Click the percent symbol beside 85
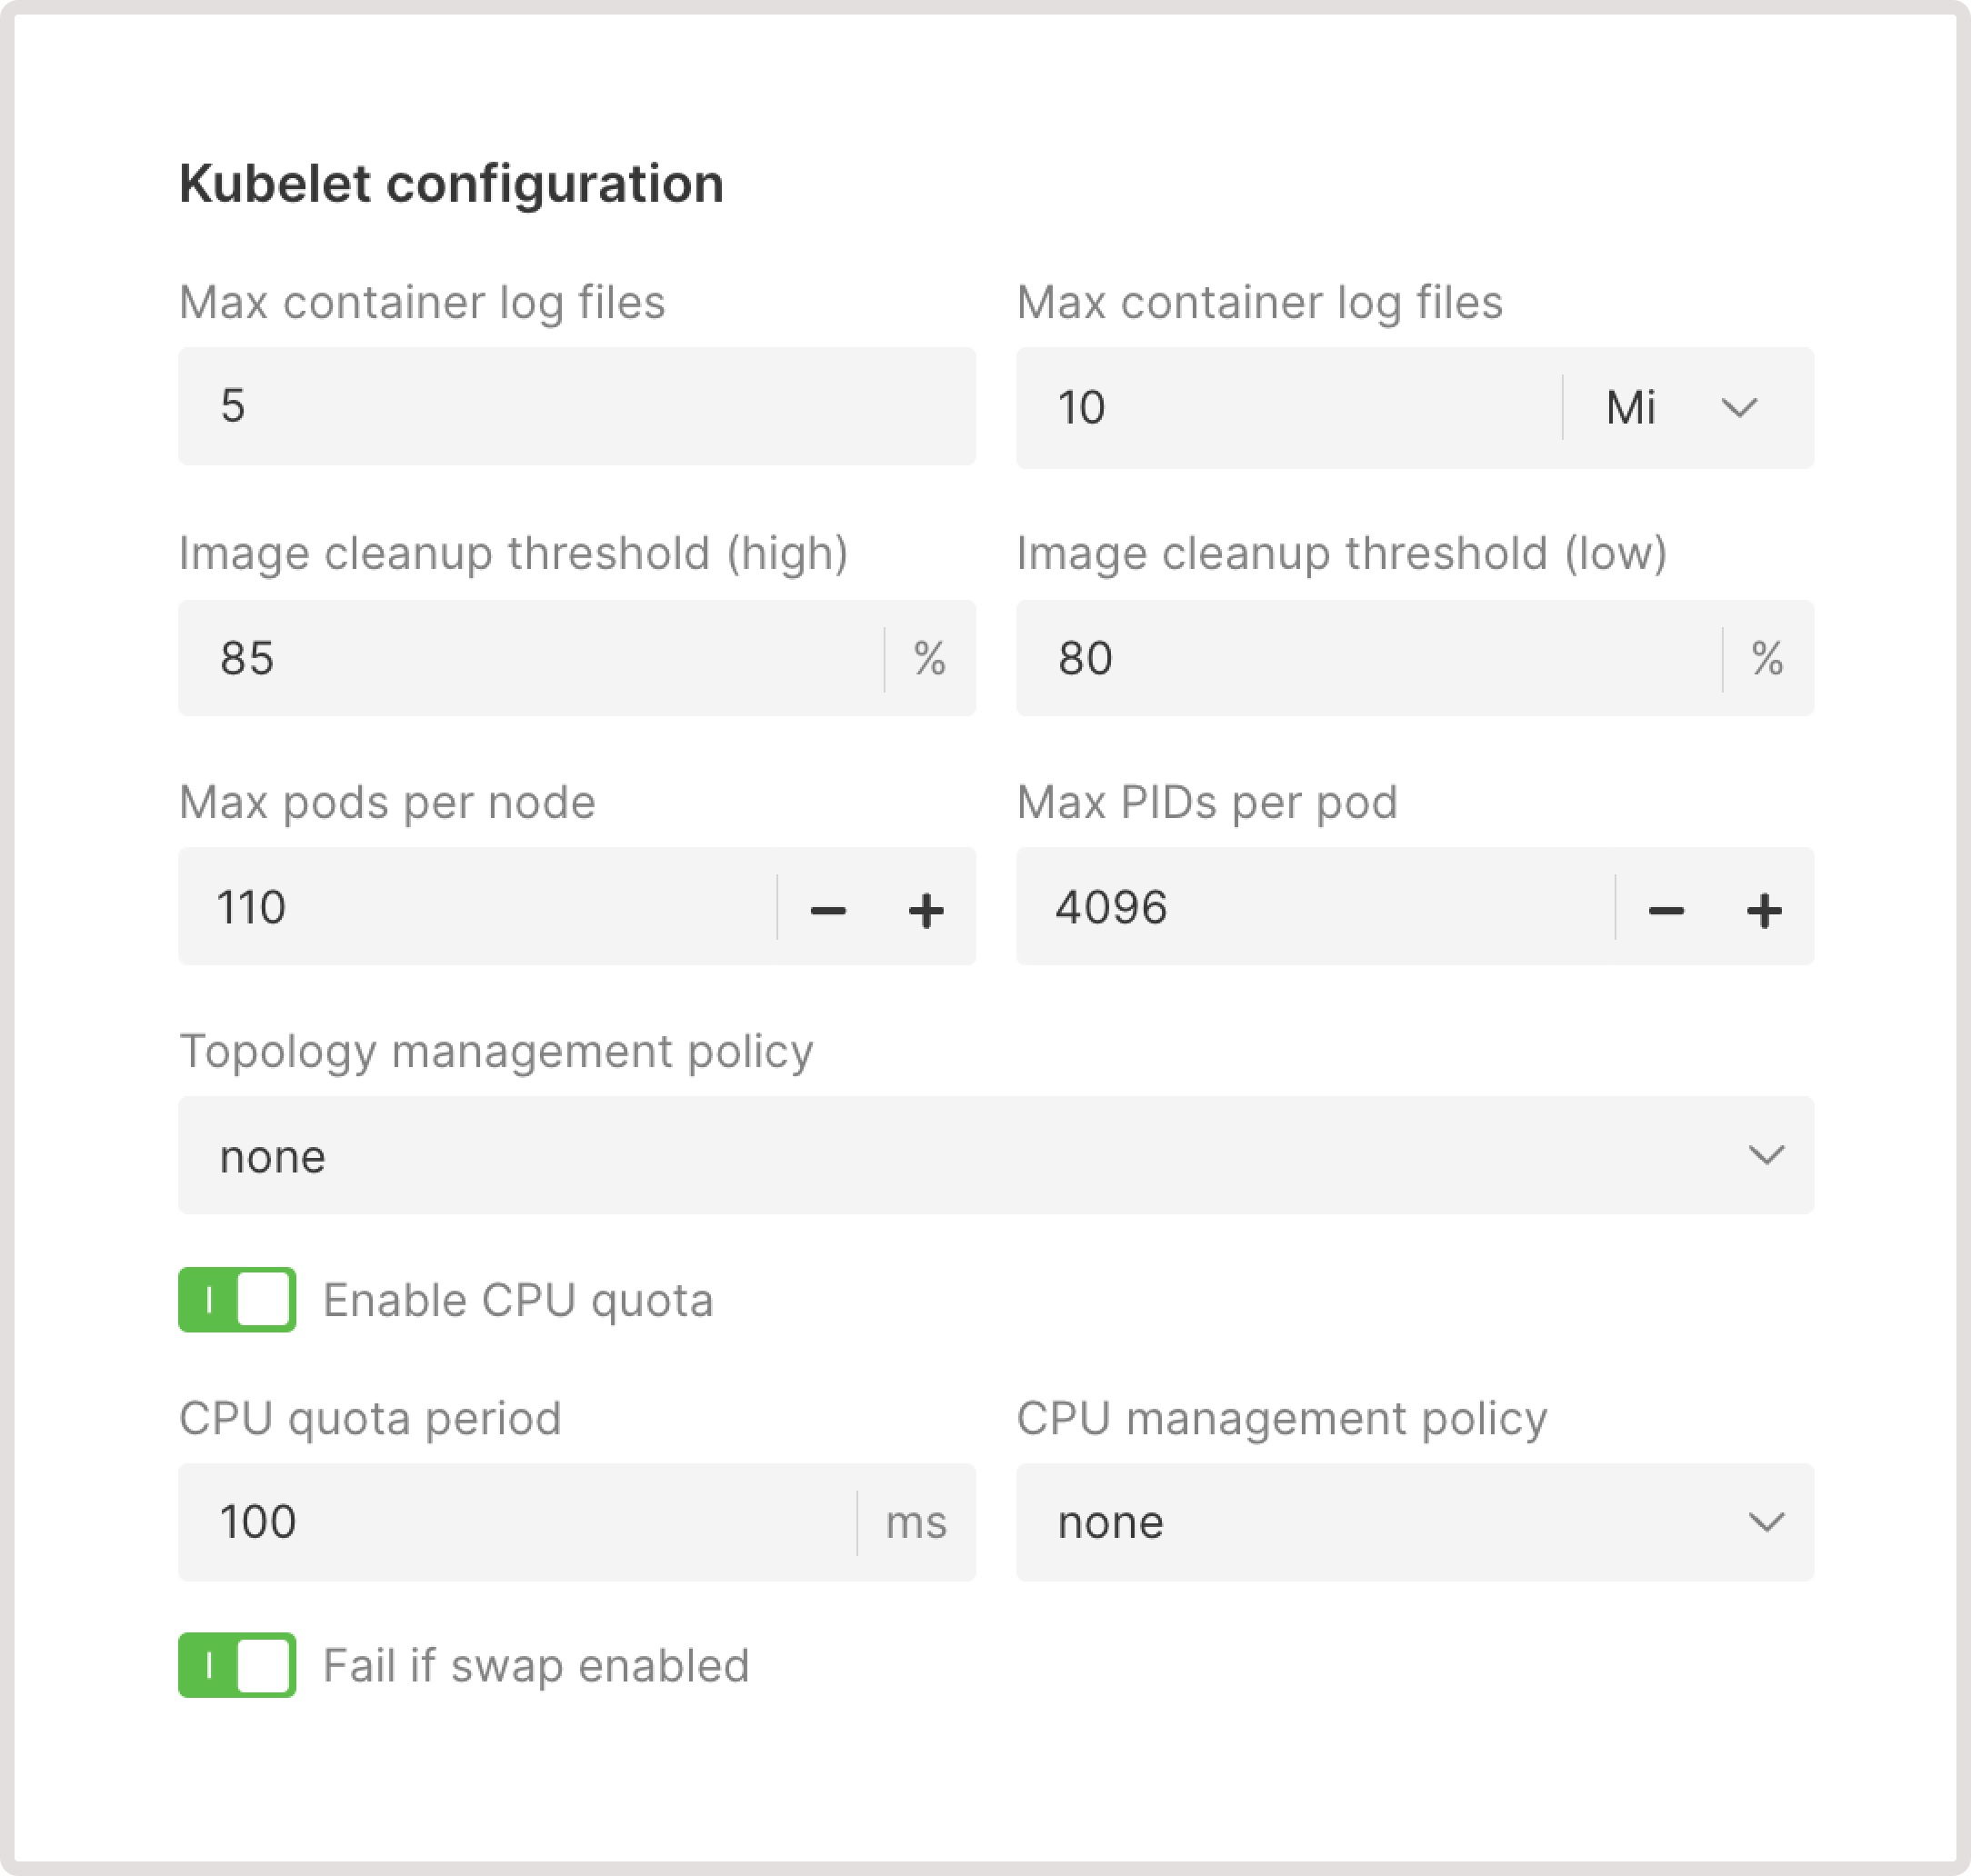The image size is (1971, 1876). click(929, 659)
